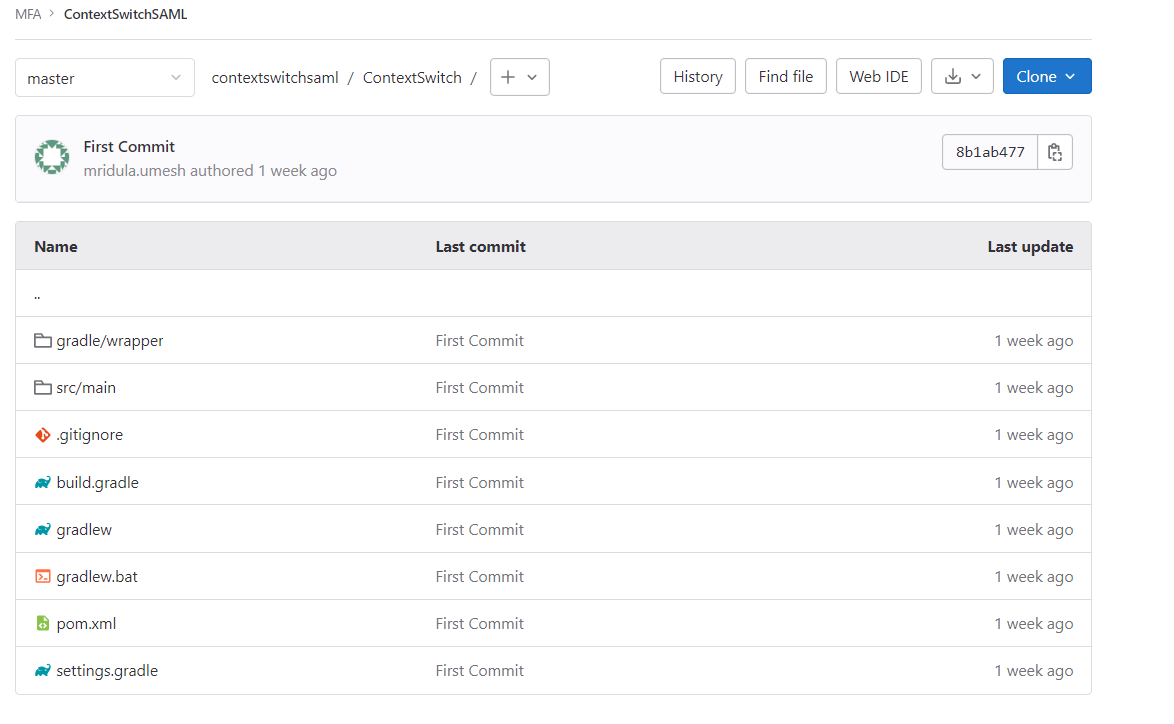This screenshot has width=1174, height=724.
Task: Select the build.gradle Gradle elephant icon
Action: click(x=42, y=482)
